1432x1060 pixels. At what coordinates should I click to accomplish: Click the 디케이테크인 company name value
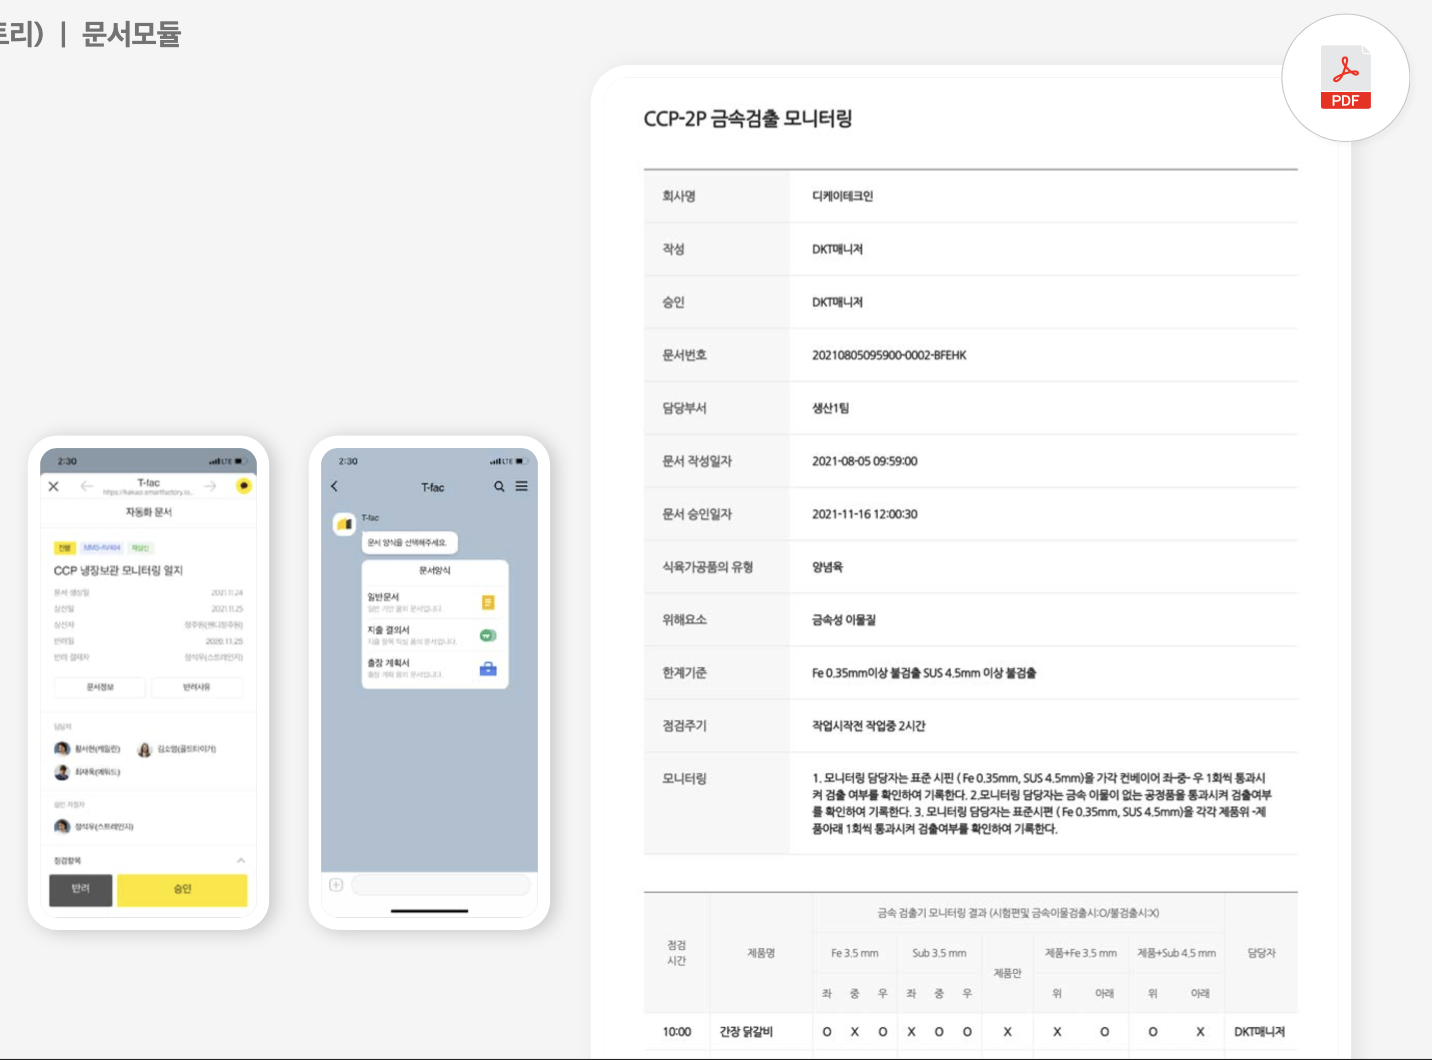click(x=842, y=196)
